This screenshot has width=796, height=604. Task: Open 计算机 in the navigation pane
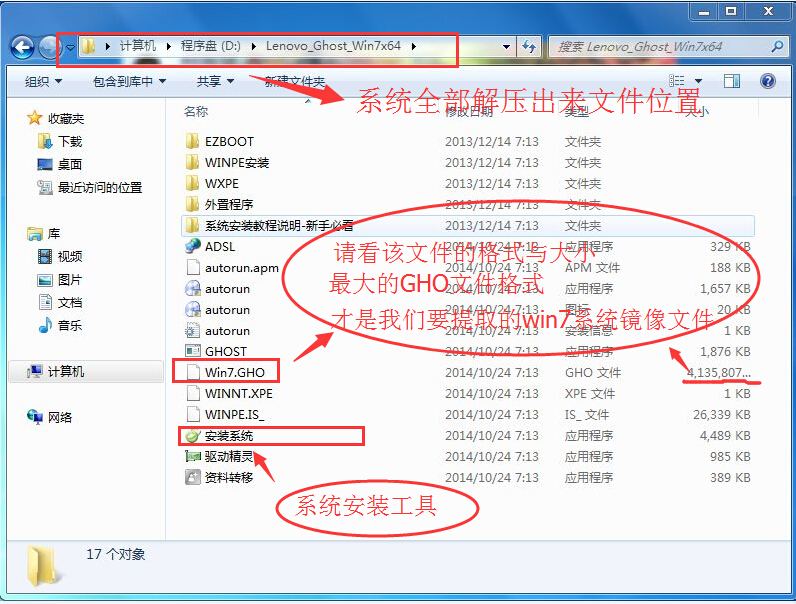[66, 371]
